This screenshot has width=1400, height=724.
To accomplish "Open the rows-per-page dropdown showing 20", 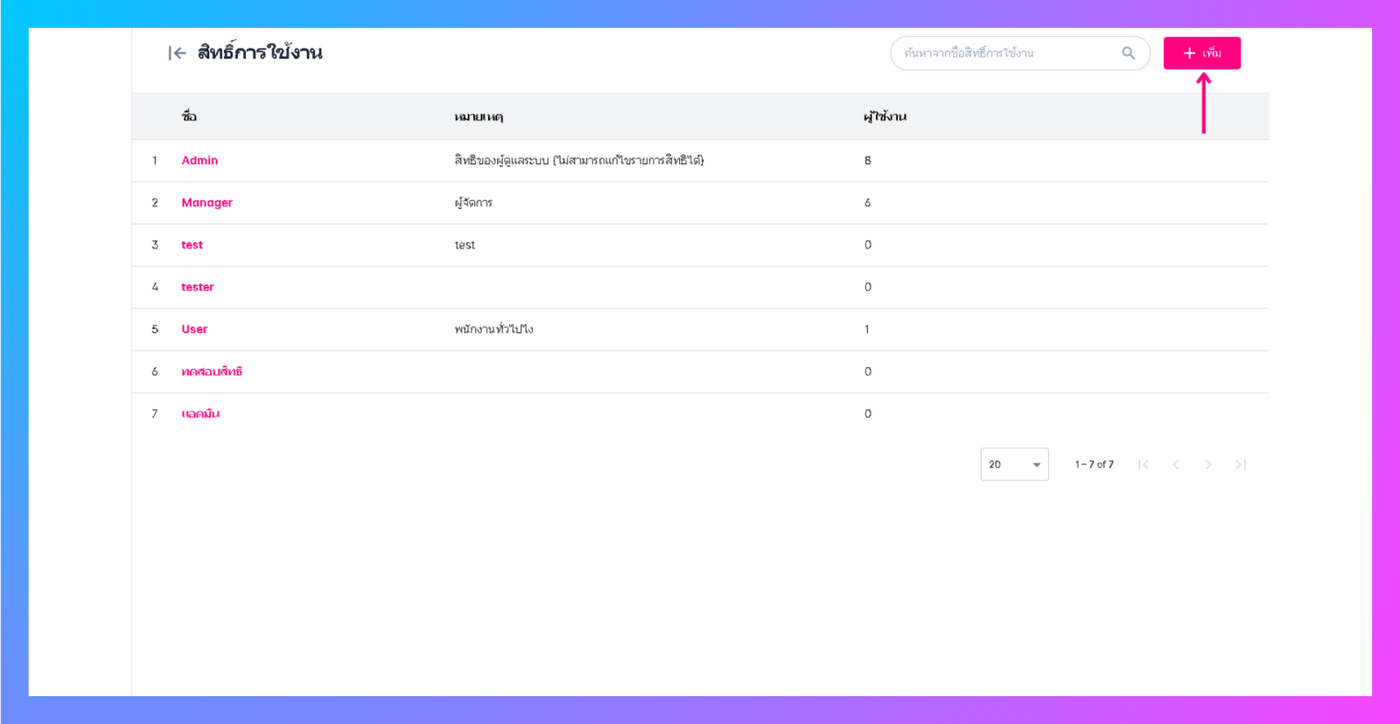I will pos(1014,465).
